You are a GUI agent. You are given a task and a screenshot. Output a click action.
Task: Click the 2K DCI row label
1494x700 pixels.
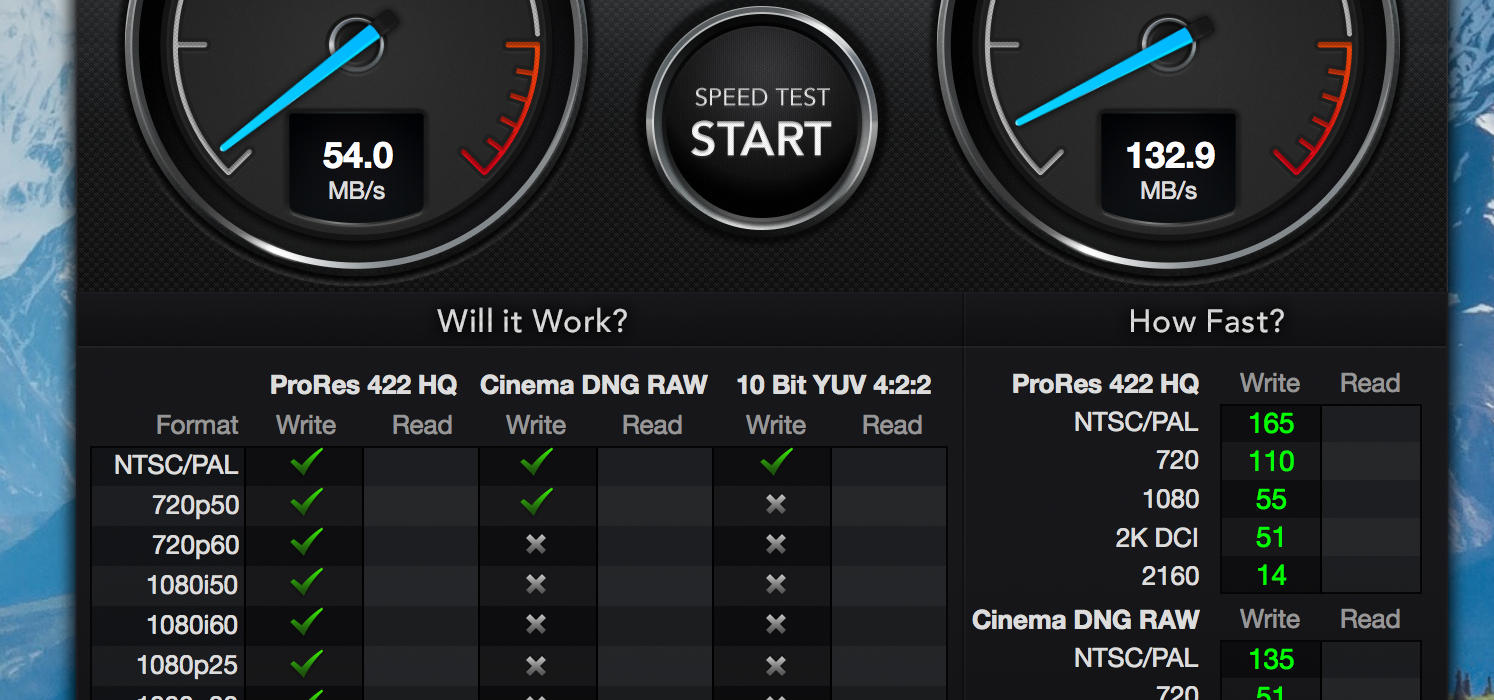[1157, 538]
